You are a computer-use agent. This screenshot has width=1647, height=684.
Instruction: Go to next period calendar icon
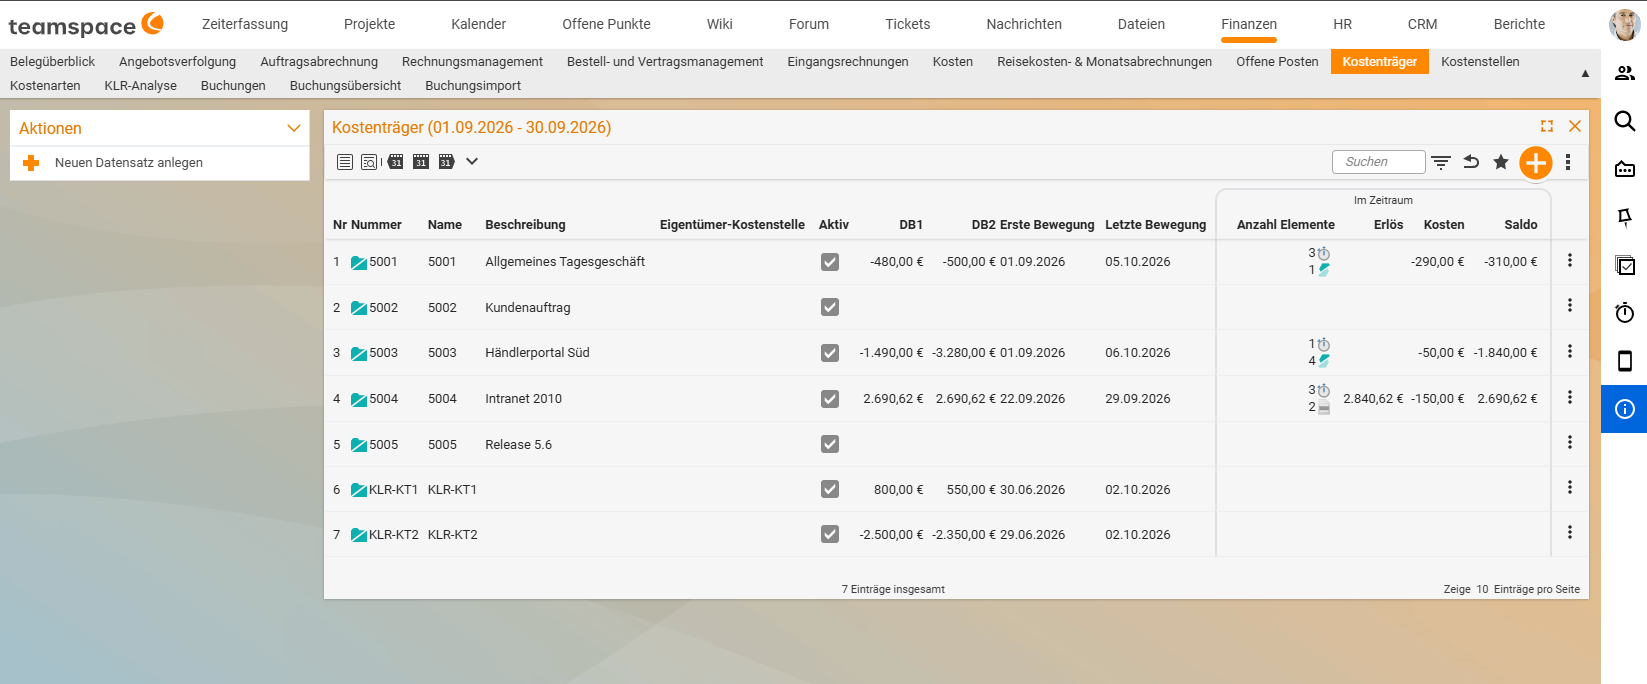(x=446, y=162)
